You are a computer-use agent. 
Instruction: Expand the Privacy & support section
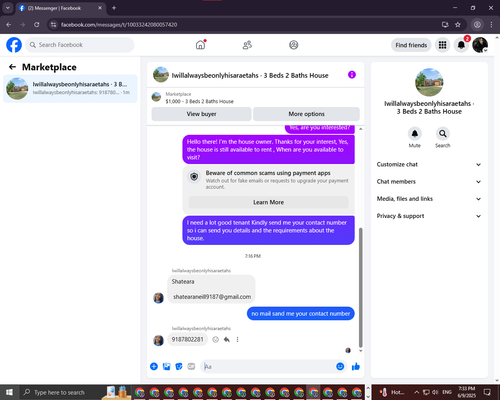(429, 216)
